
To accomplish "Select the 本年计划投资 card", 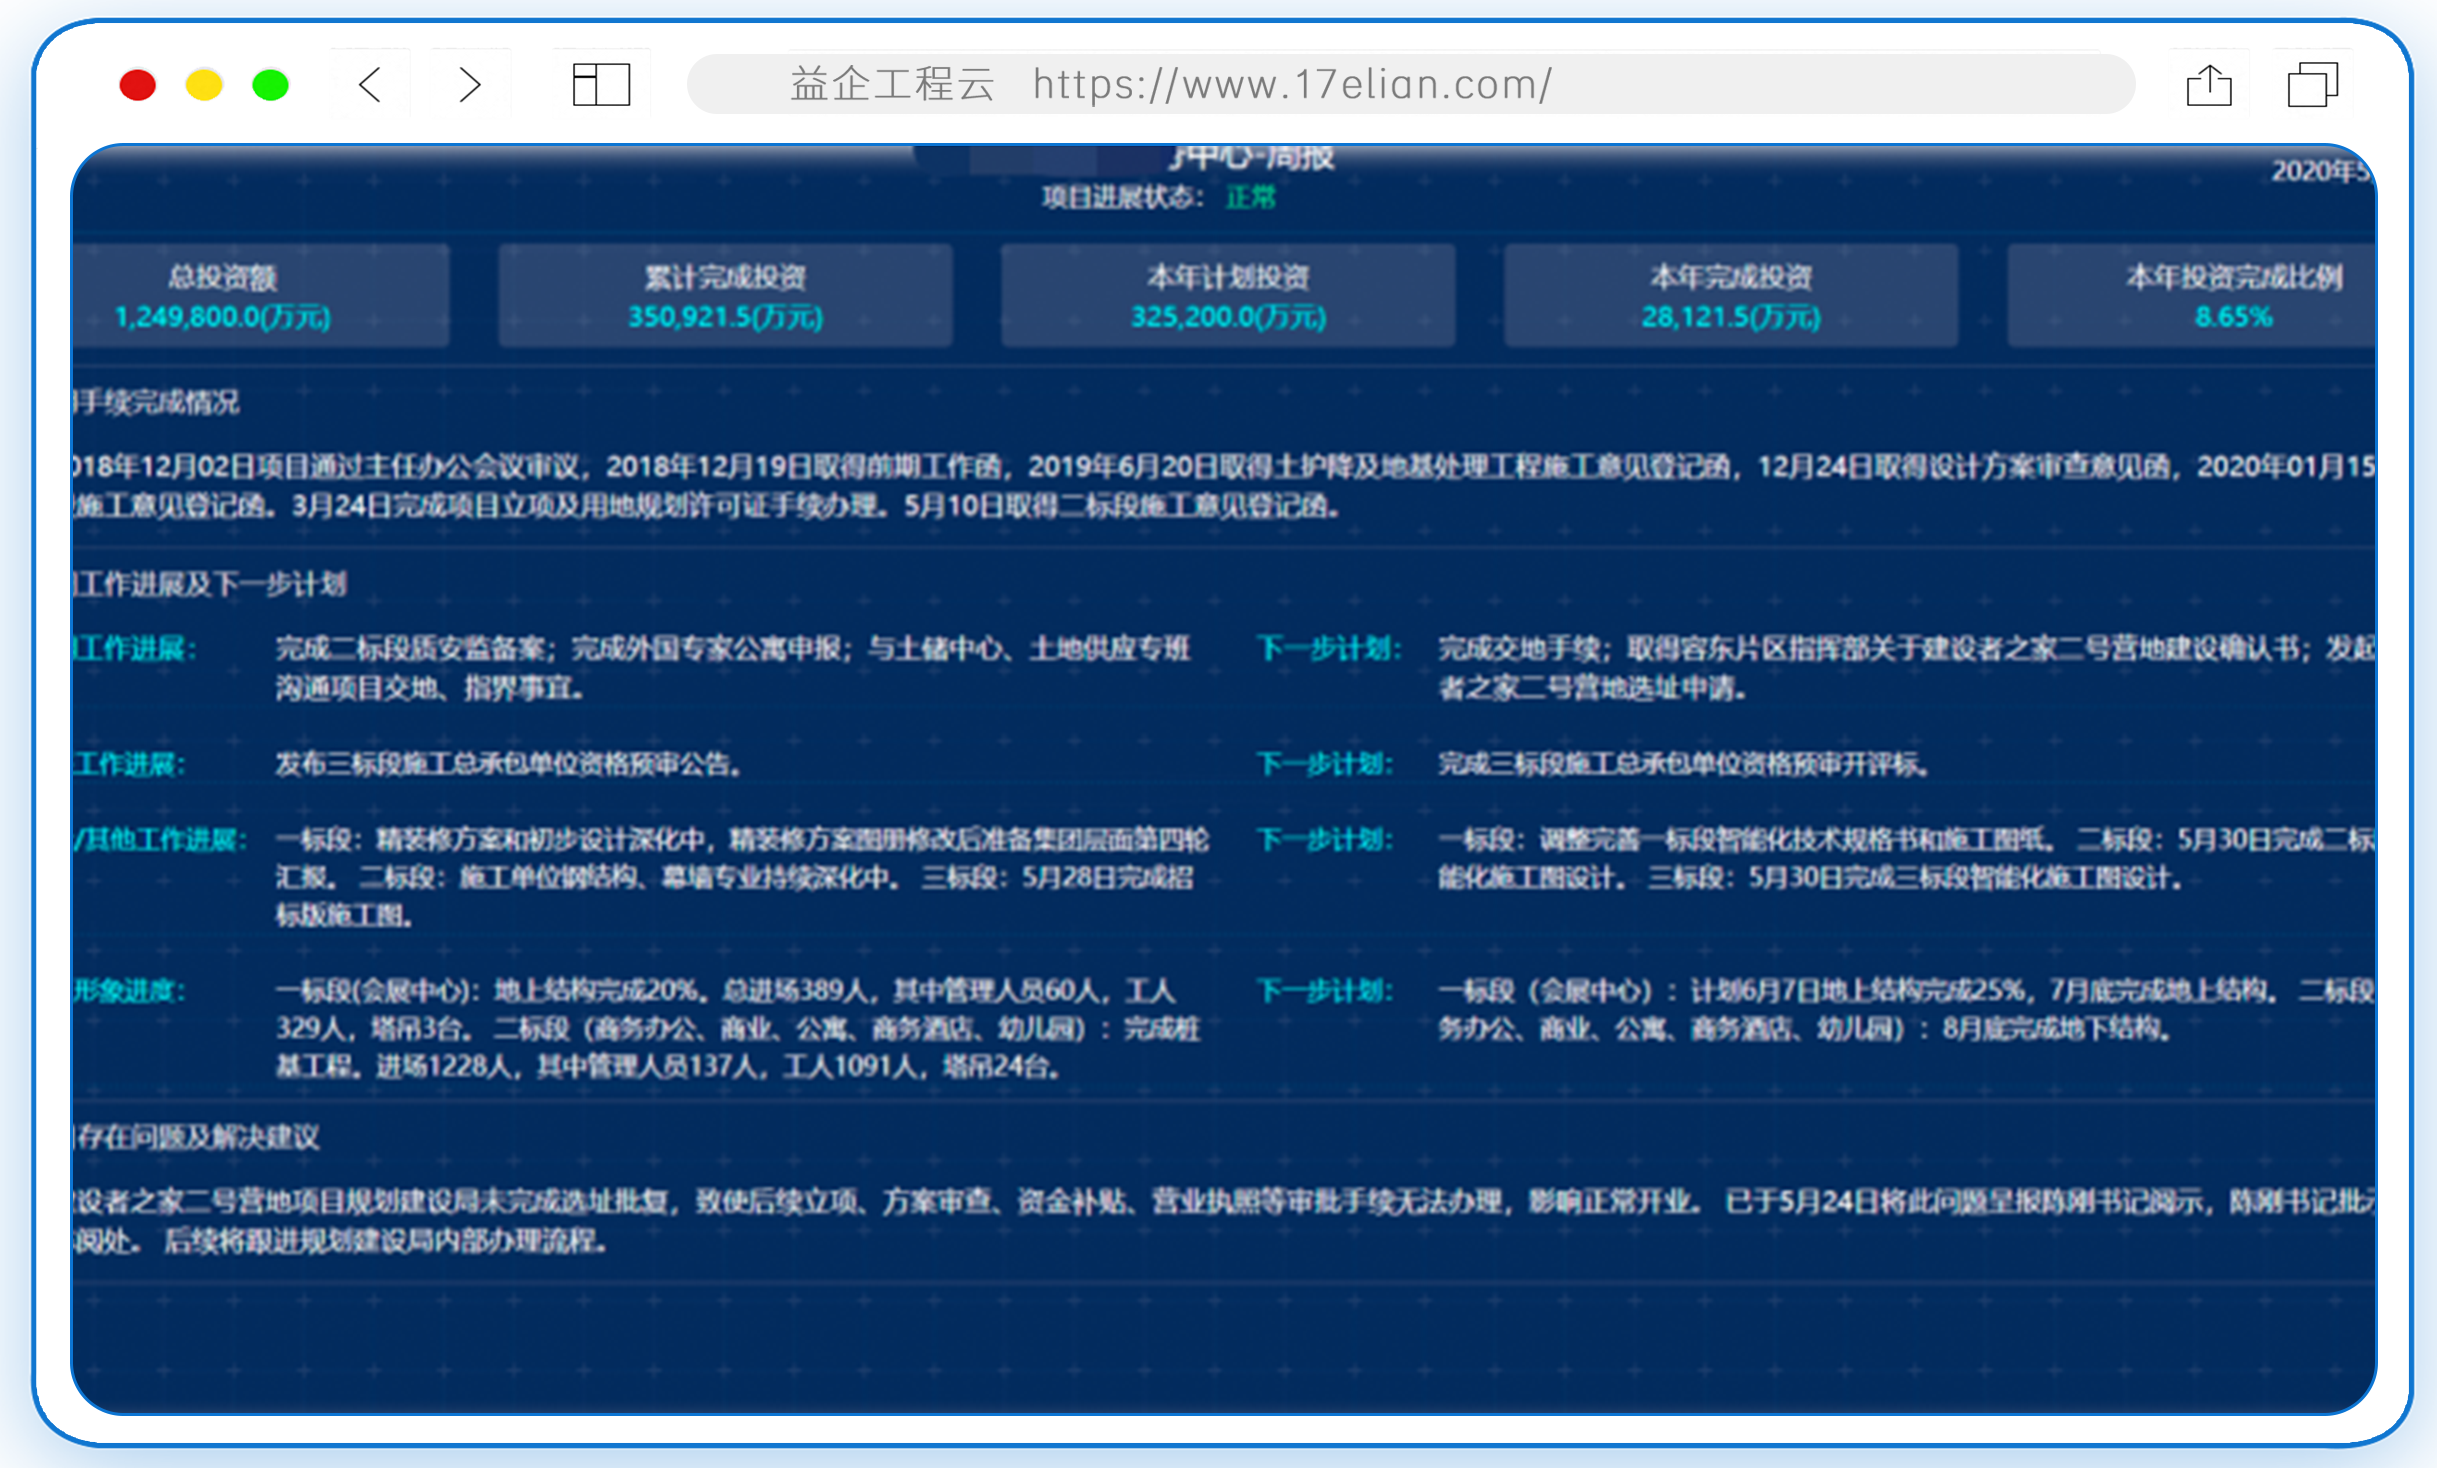I will (1228, 296).
